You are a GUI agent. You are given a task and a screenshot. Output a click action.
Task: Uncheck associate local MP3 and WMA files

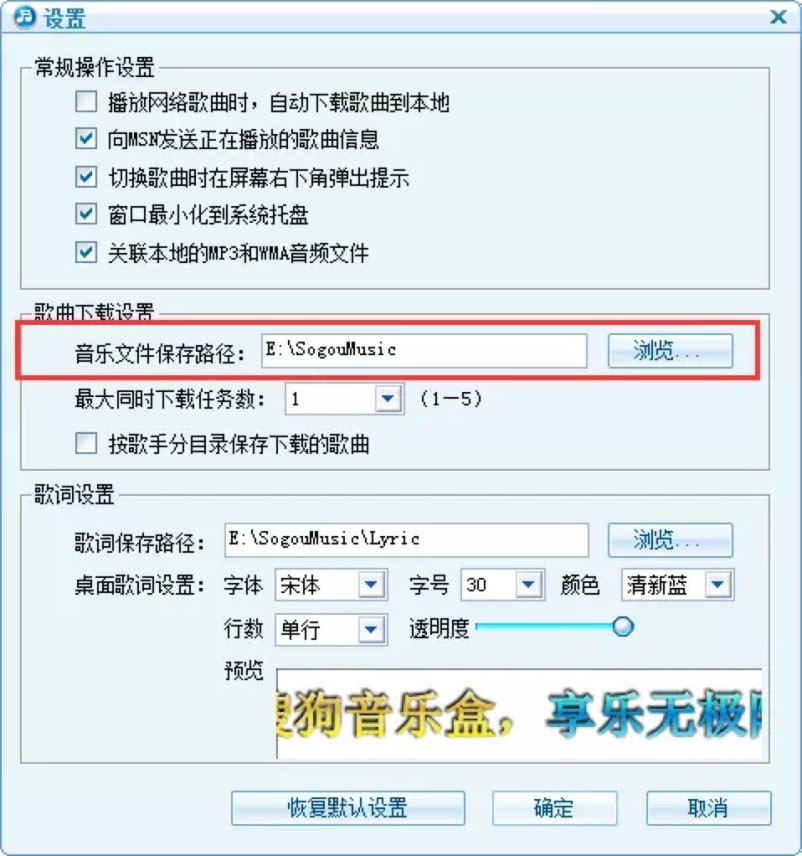click(86, 252)
